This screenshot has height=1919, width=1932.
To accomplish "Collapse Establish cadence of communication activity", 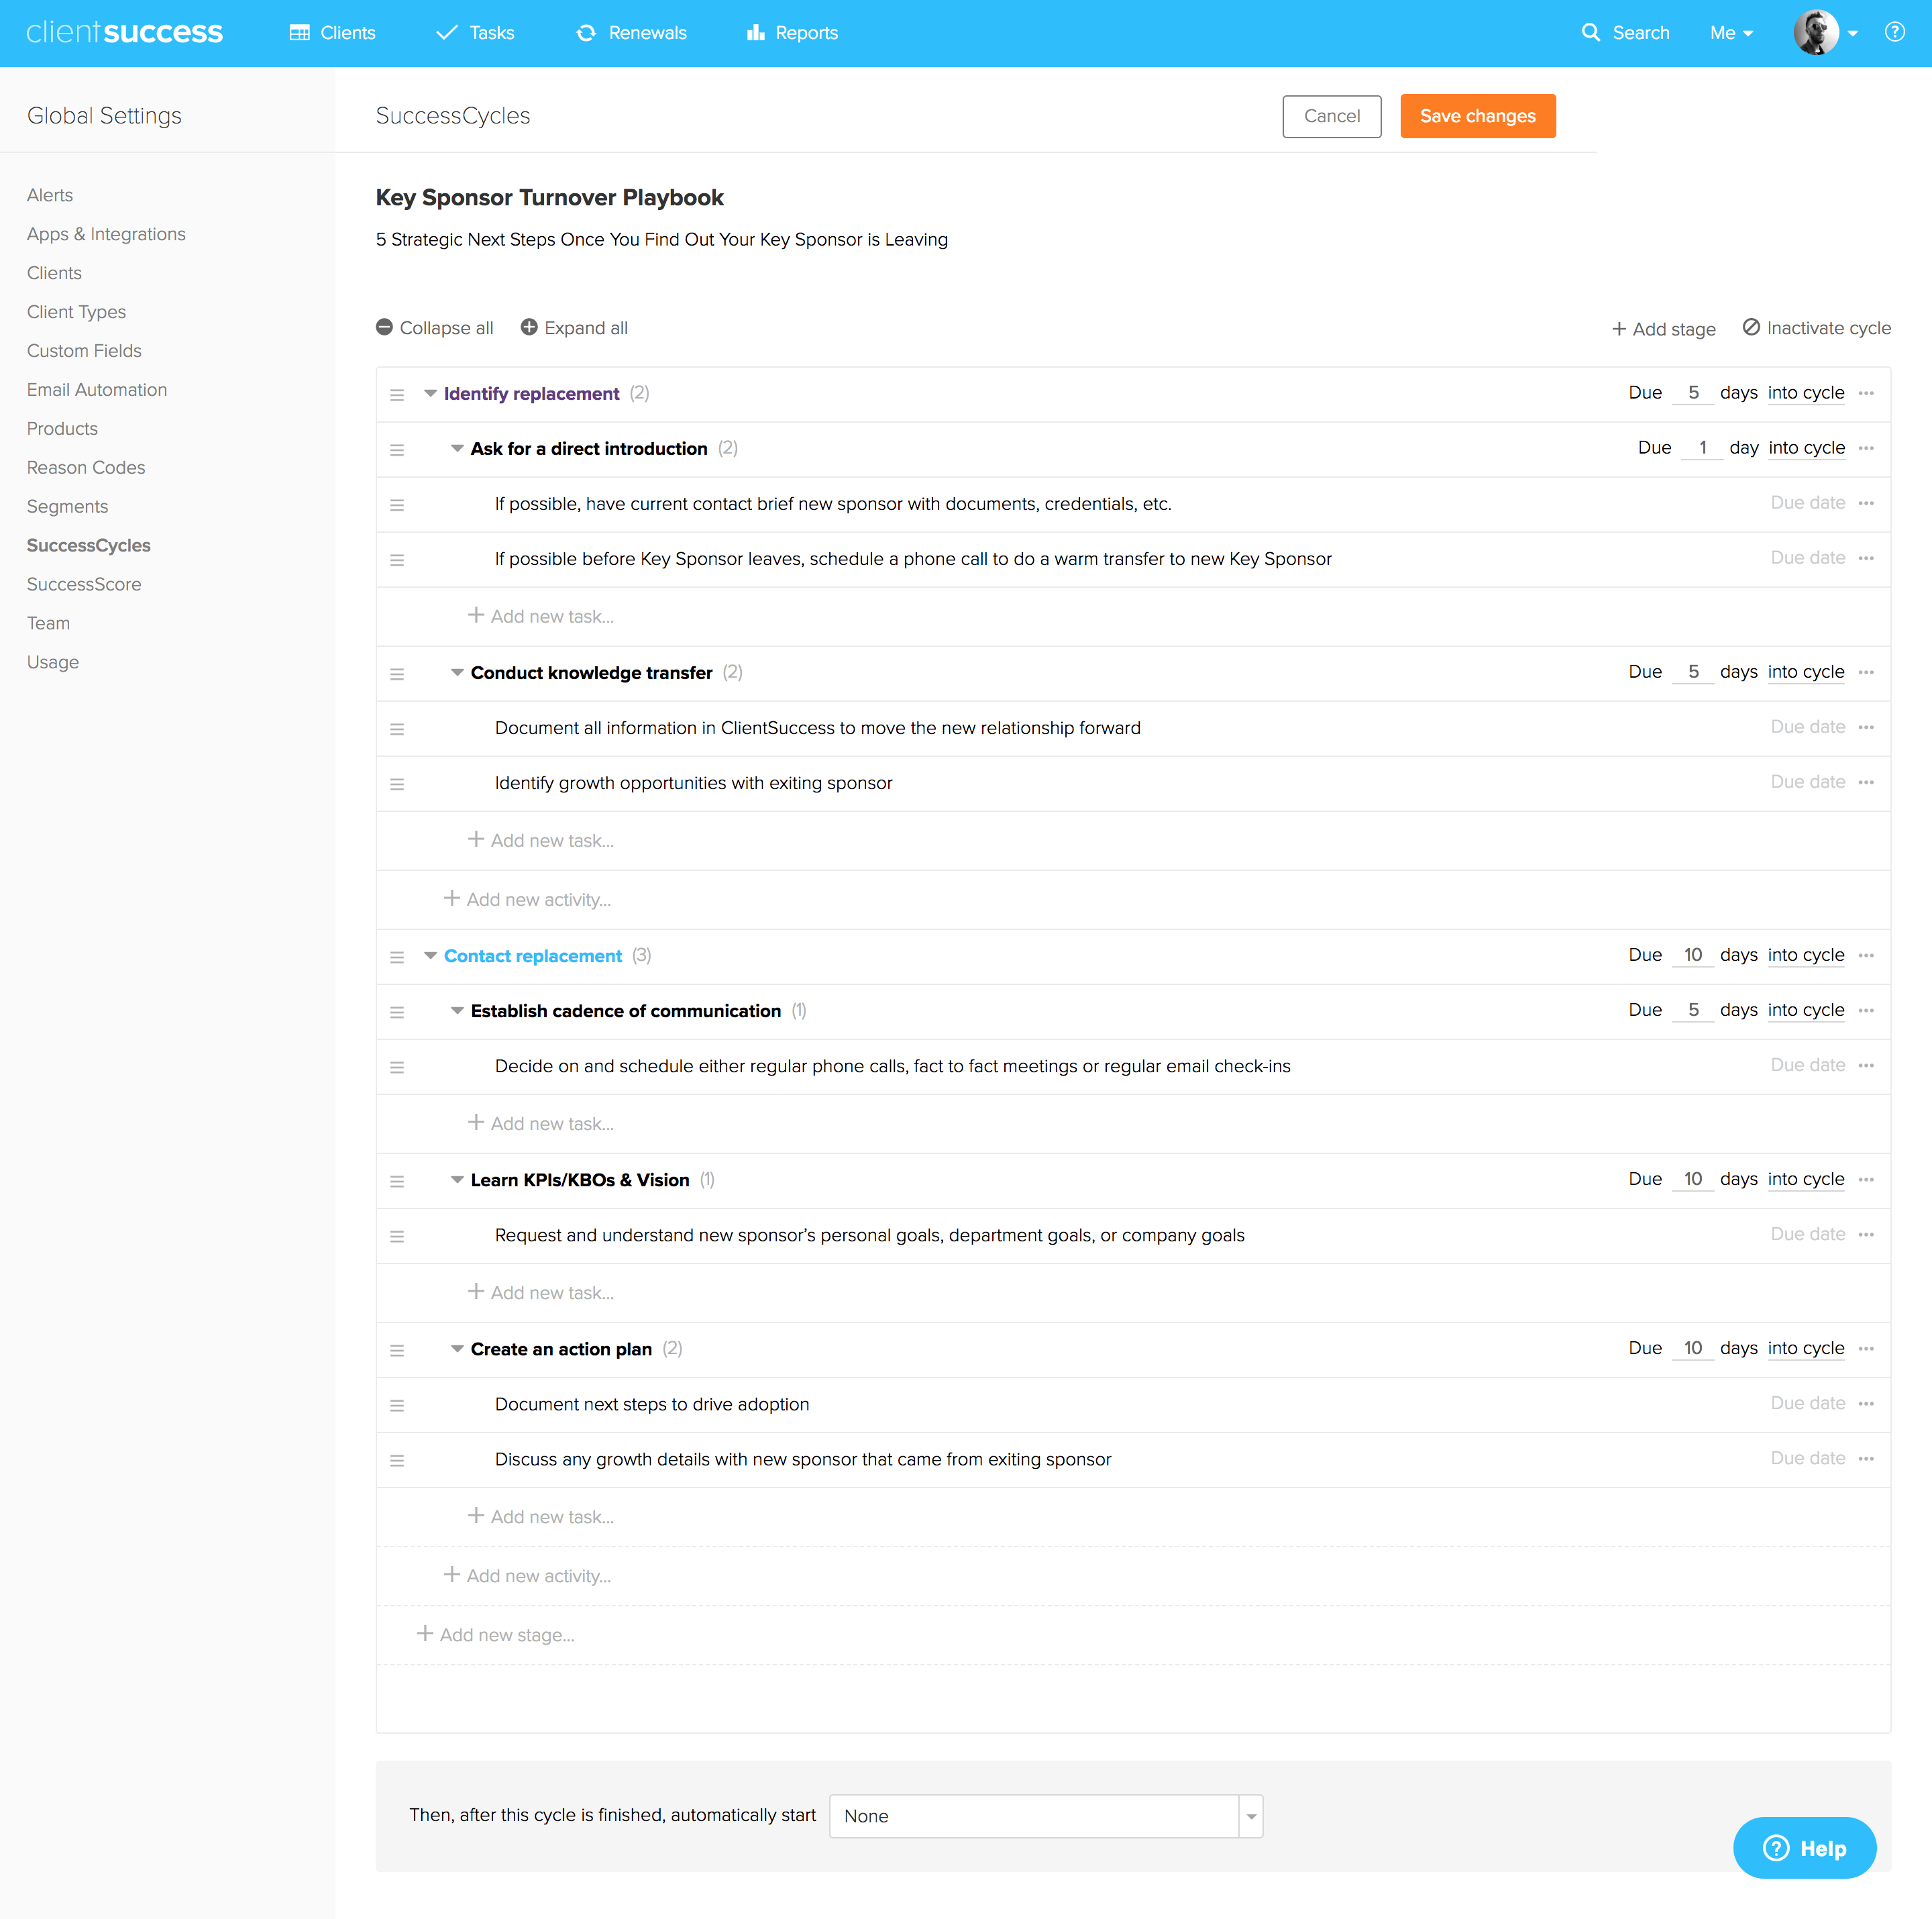I will (457, 1010).
